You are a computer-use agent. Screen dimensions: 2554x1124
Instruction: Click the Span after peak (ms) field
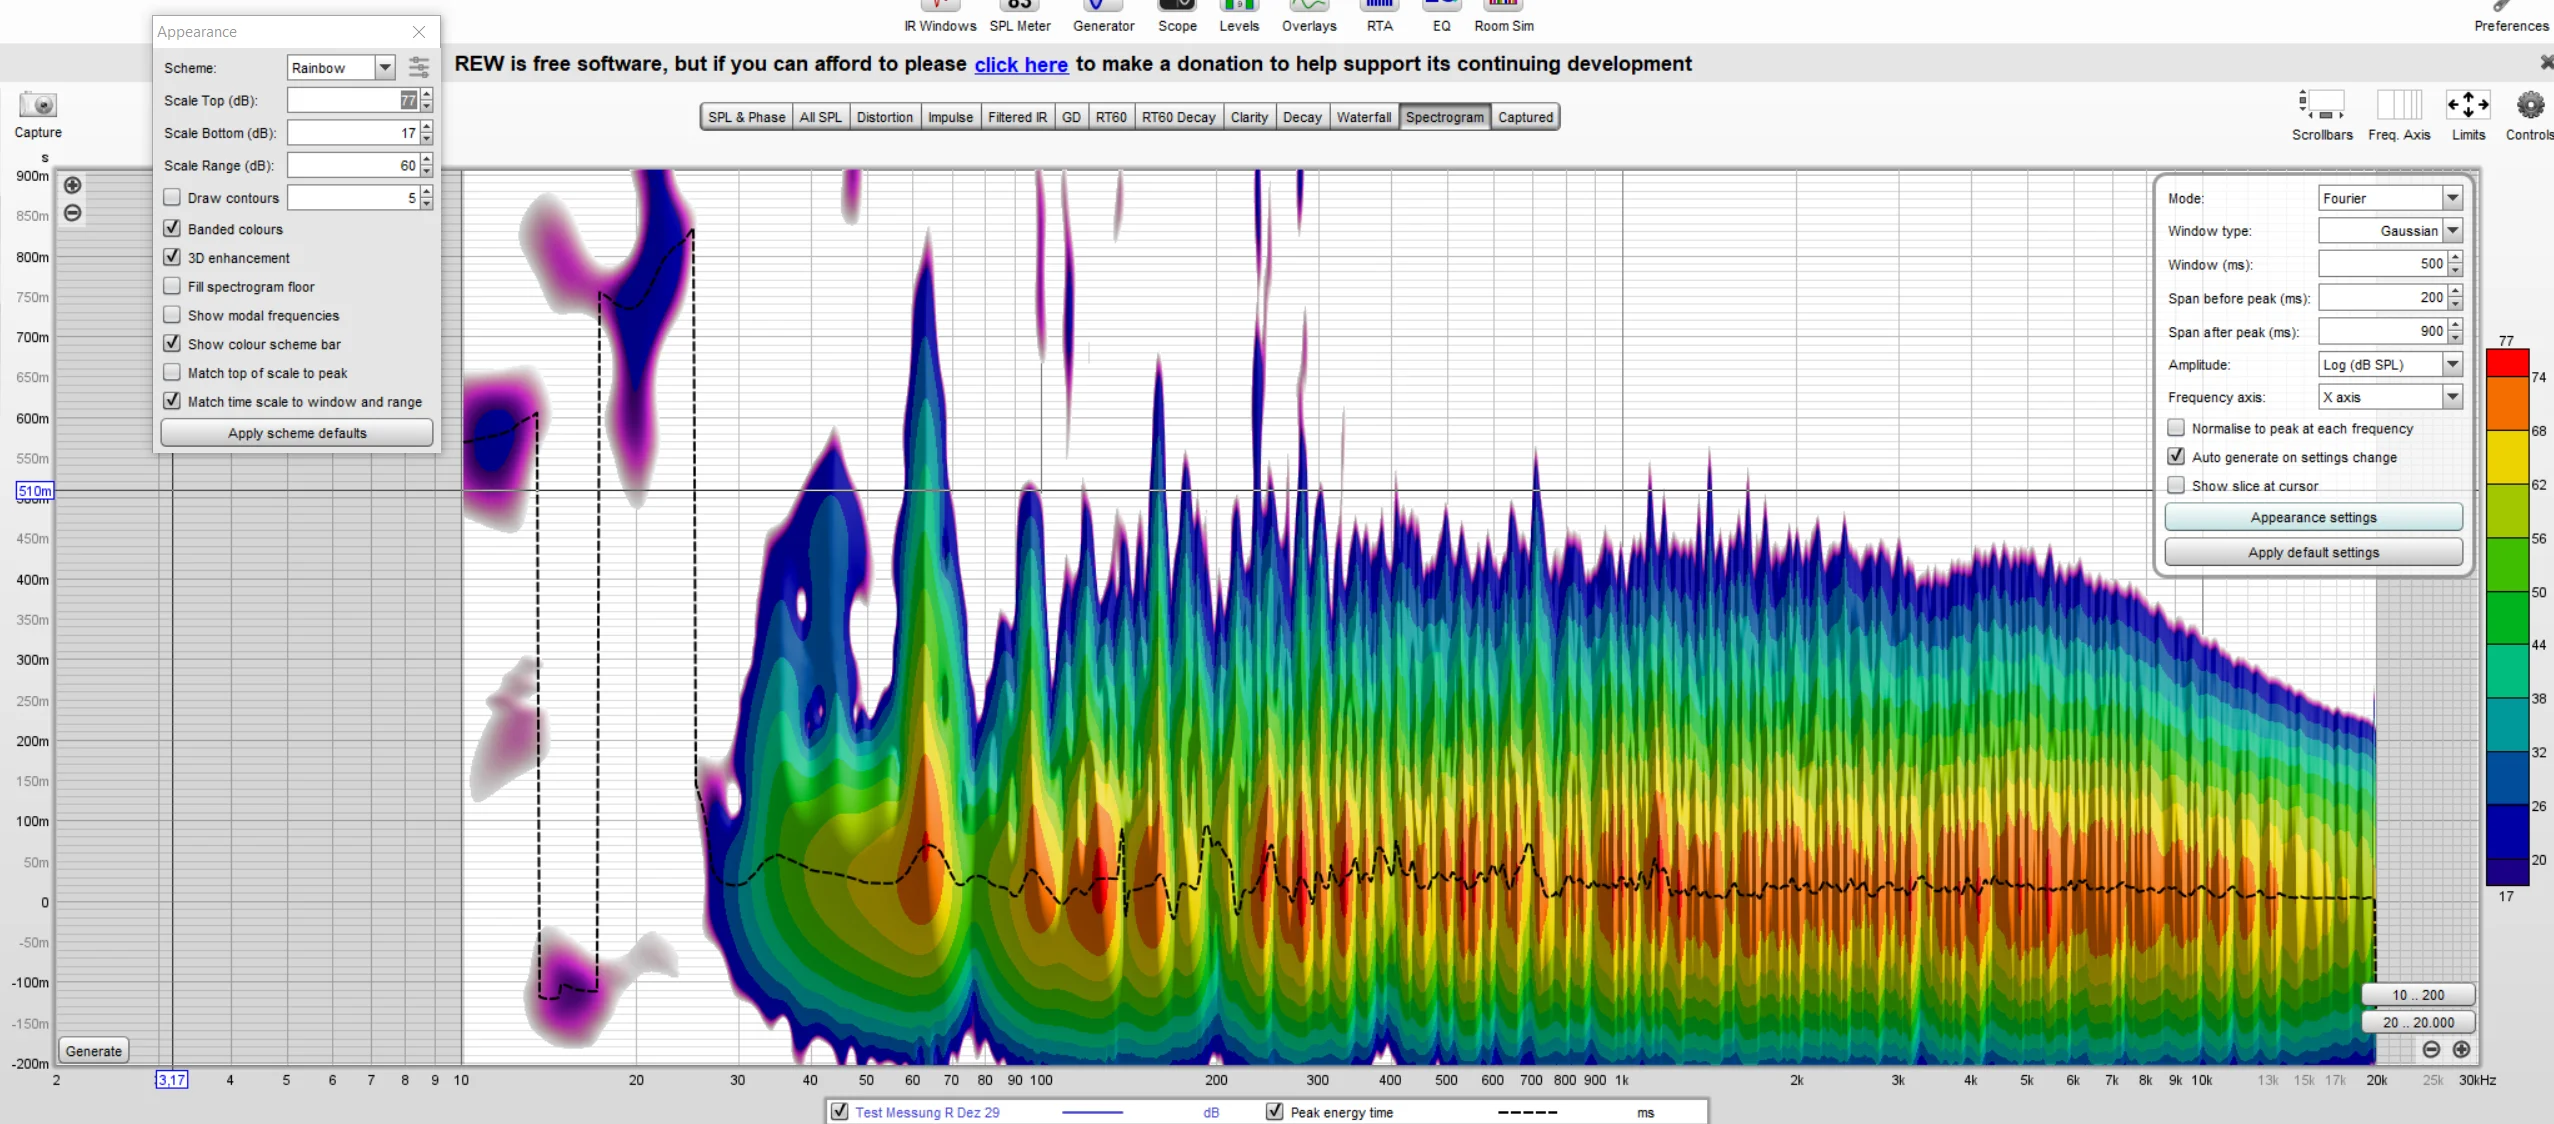coord(2382,331)
